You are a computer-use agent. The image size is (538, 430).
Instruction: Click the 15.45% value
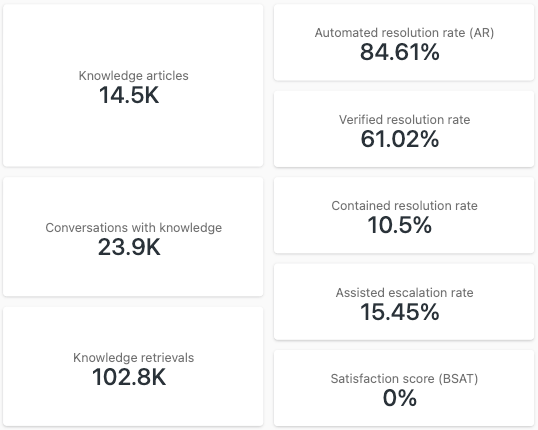tap(400, 312)
